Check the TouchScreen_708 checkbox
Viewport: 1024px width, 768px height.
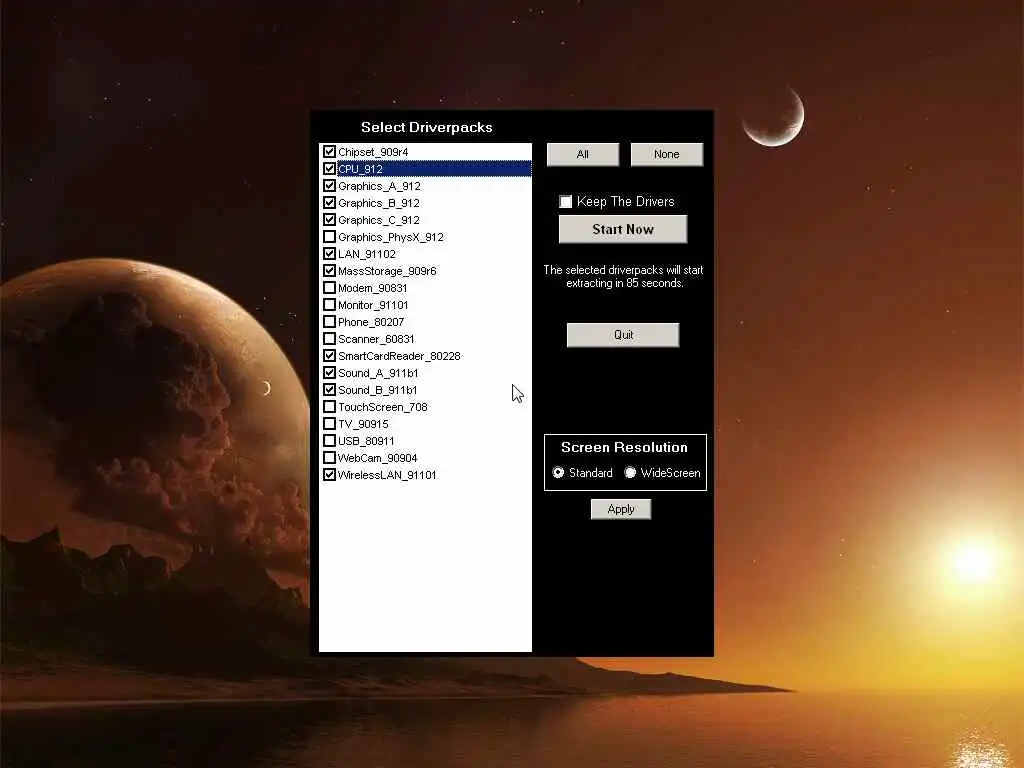point(329,406)
